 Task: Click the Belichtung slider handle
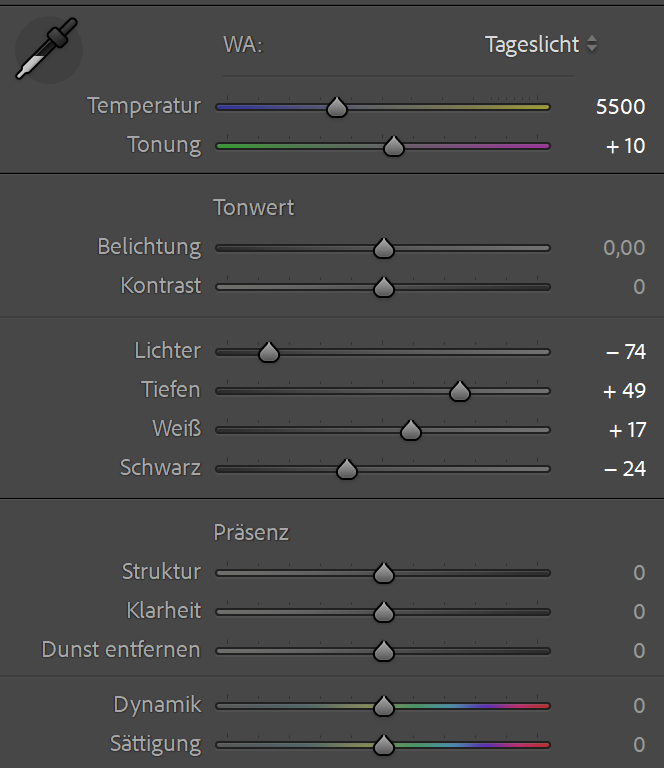click(383, 248)
